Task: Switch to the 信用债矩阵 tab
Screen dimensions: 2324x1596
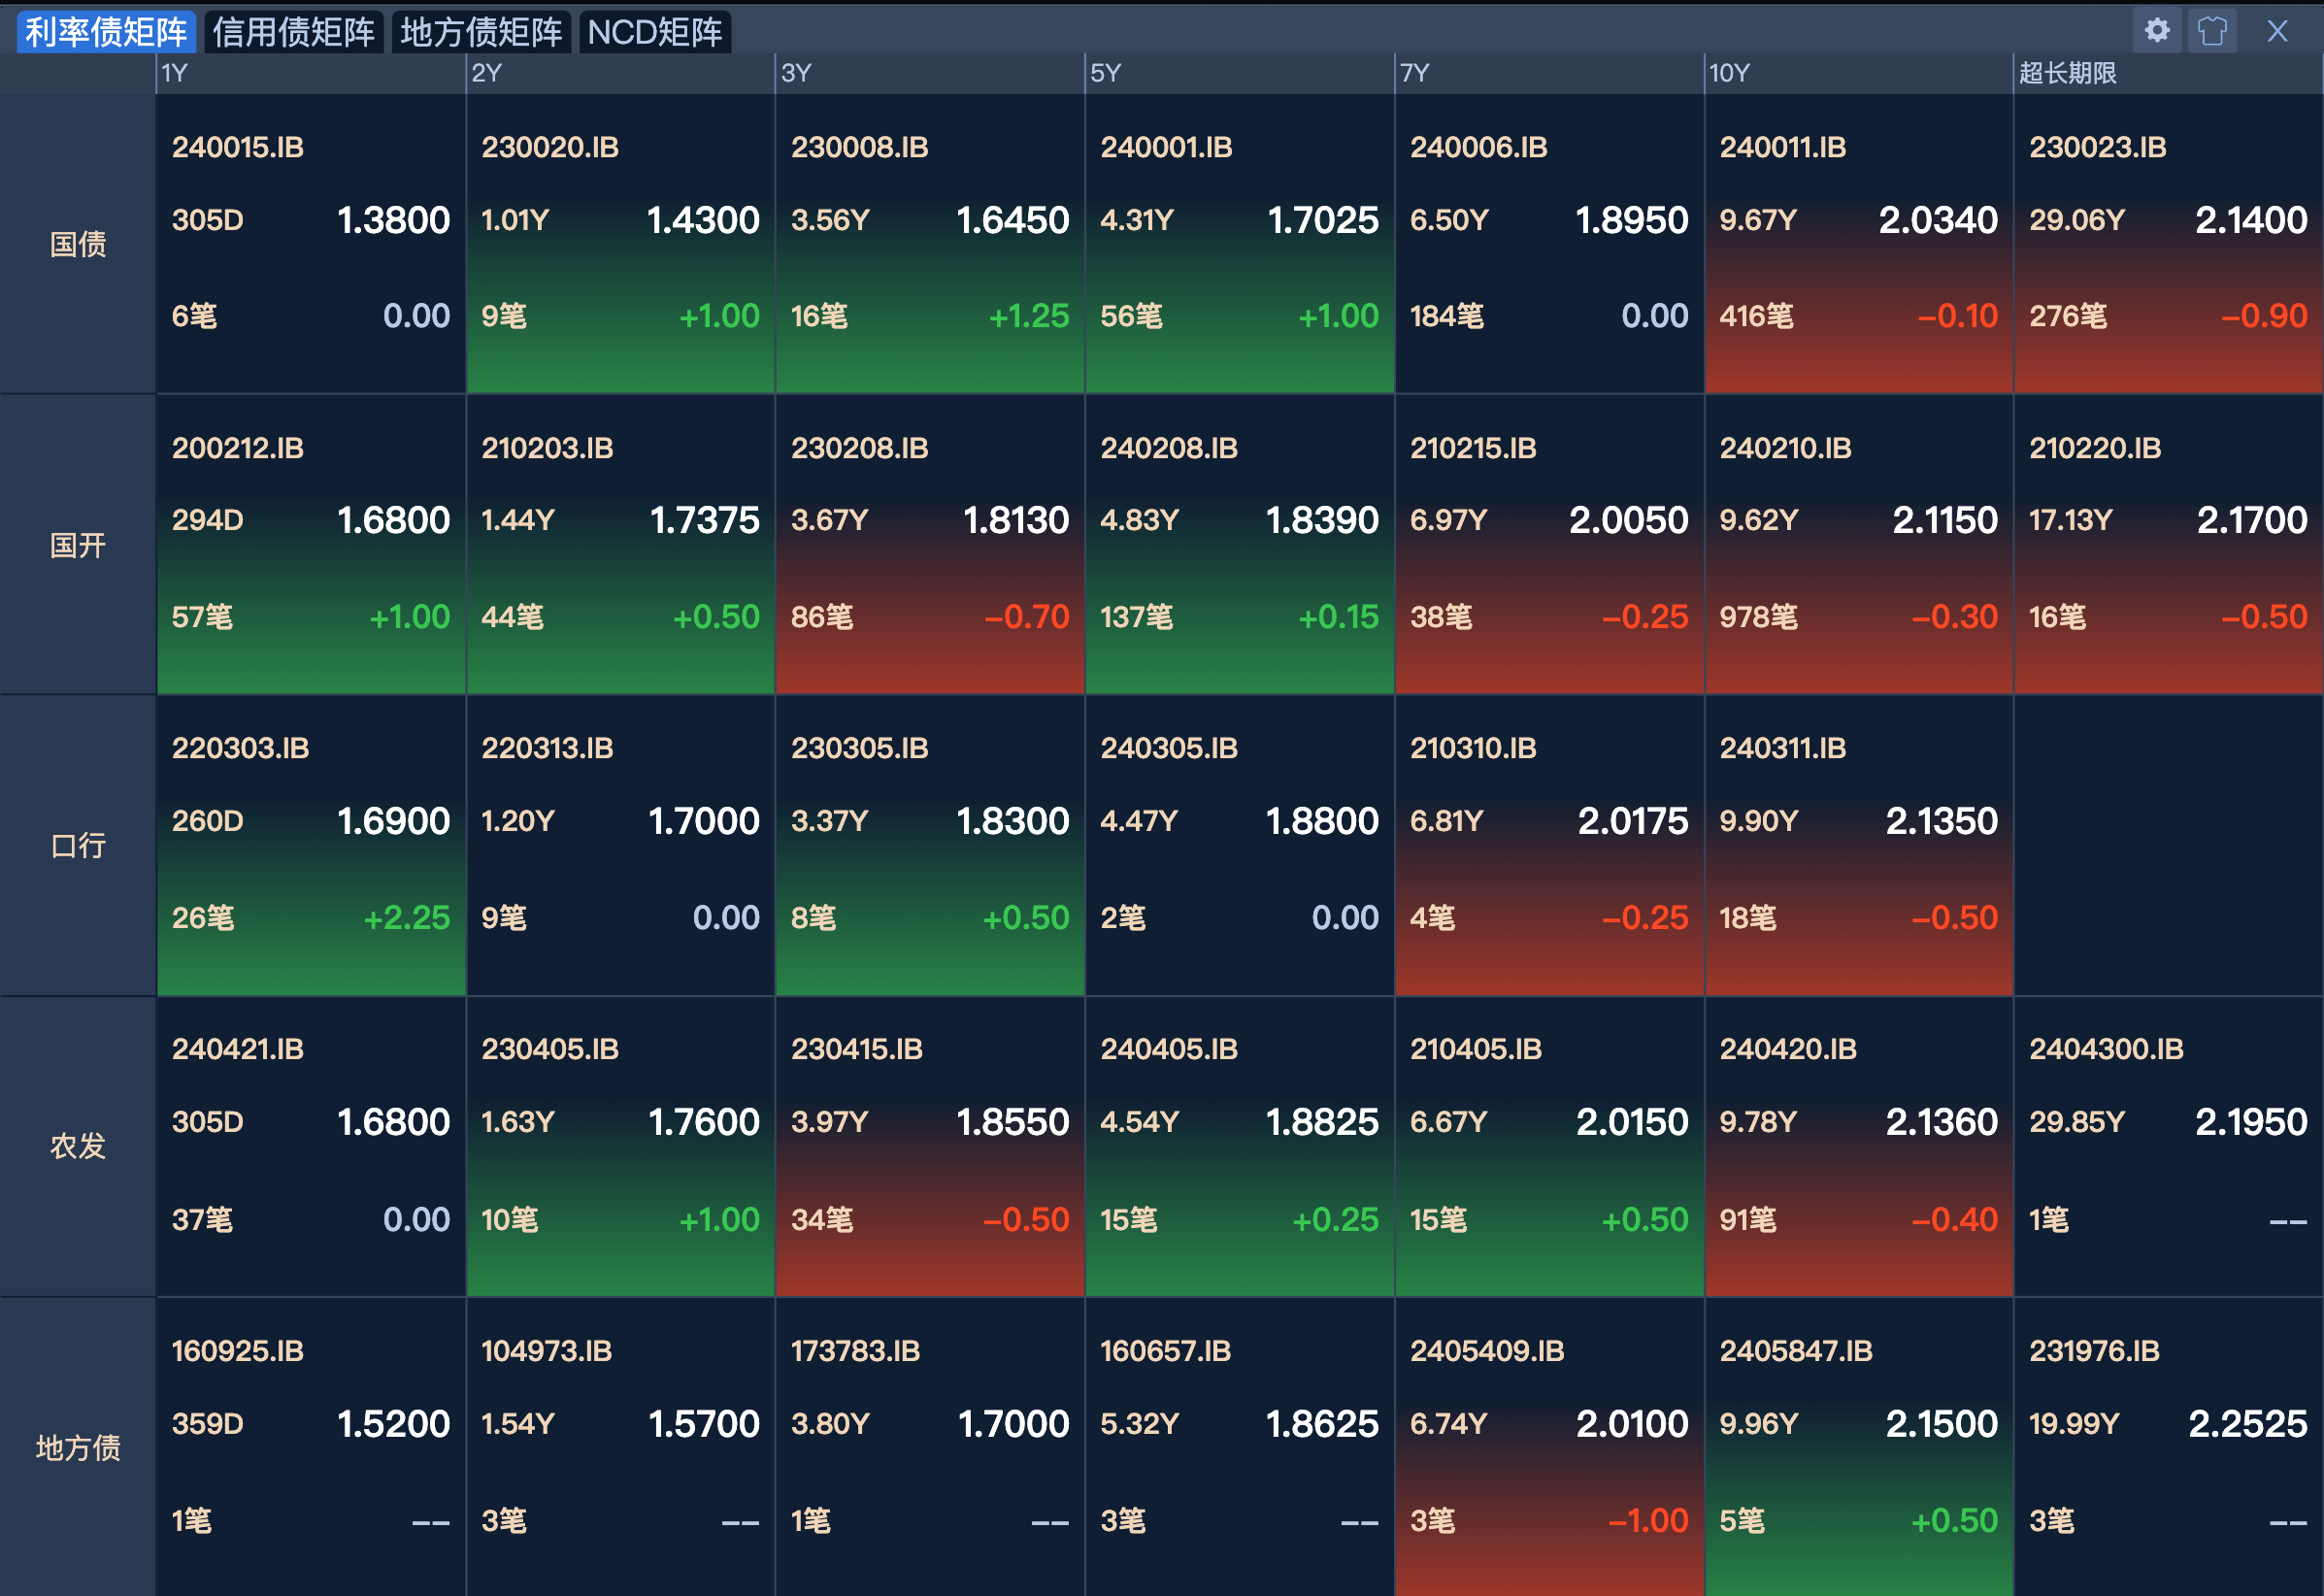Action: (293, 33)
